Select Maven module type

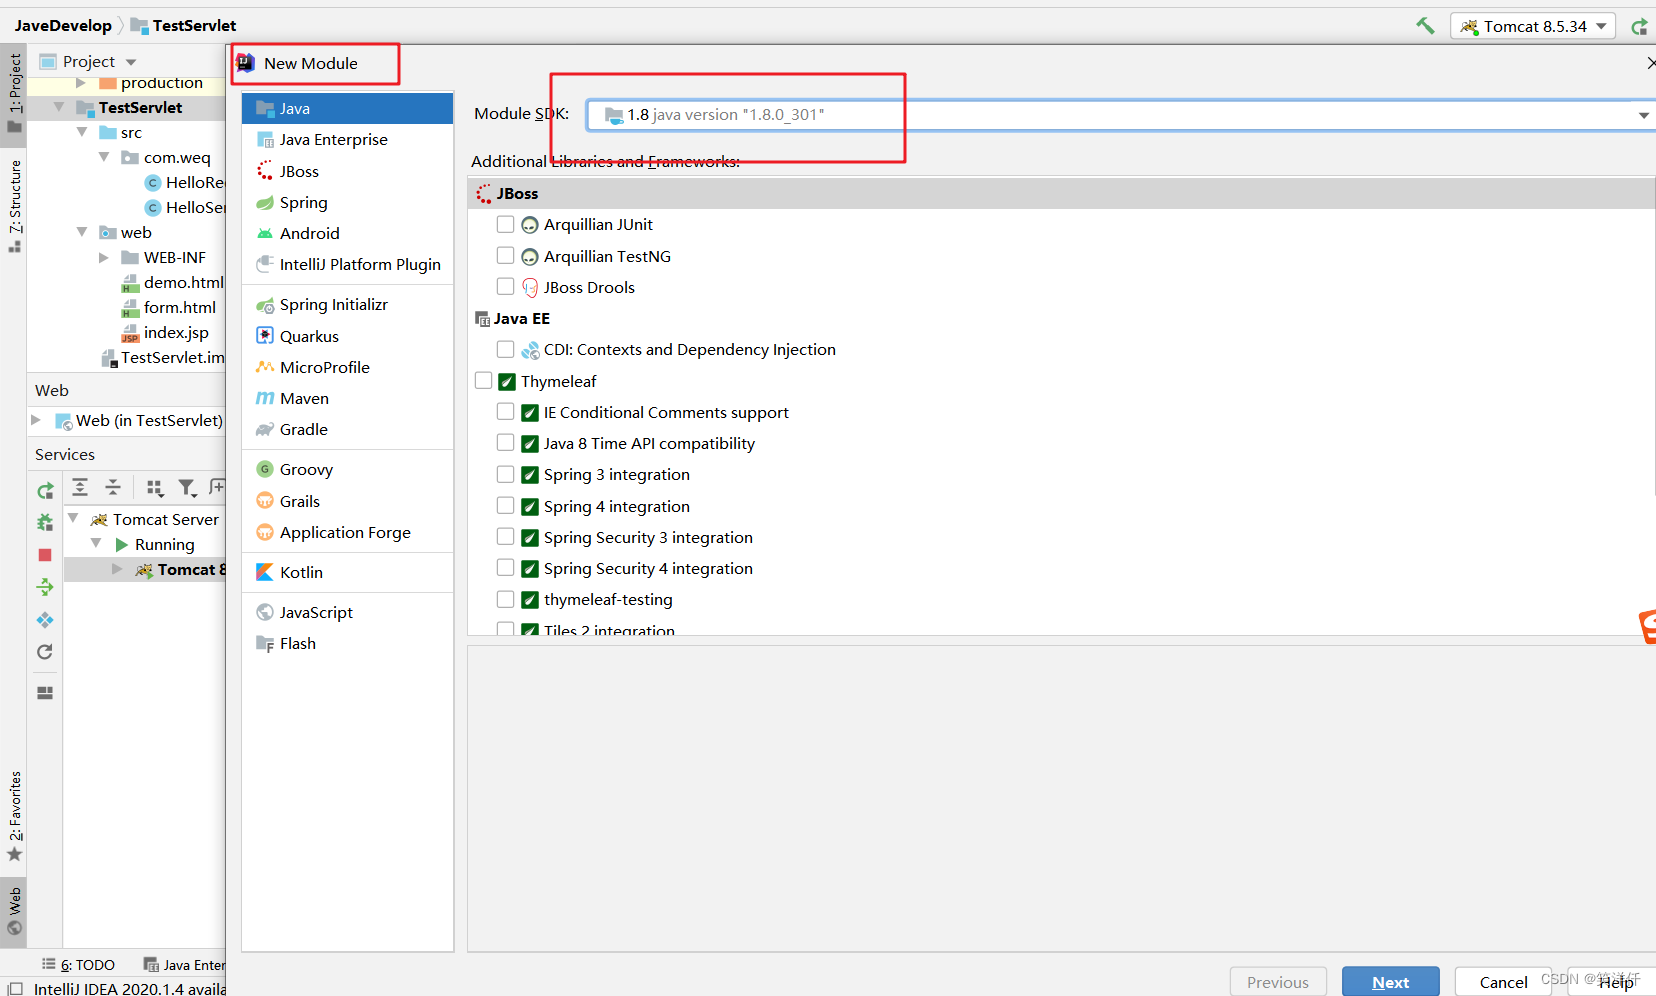(x=347, y=399)
